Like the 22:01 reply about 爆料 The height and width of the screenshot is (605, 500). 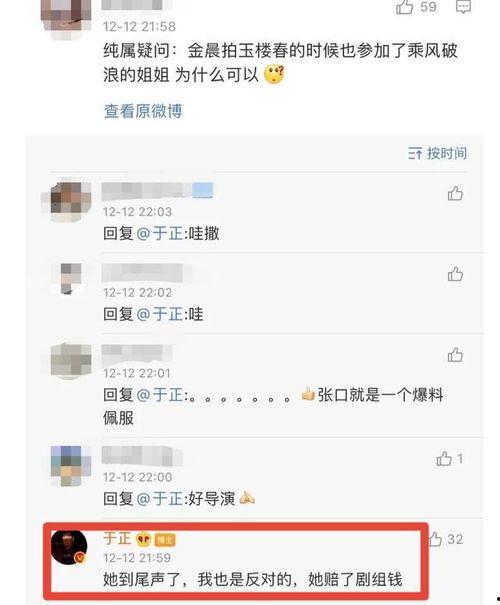click(x=455, y=355)
